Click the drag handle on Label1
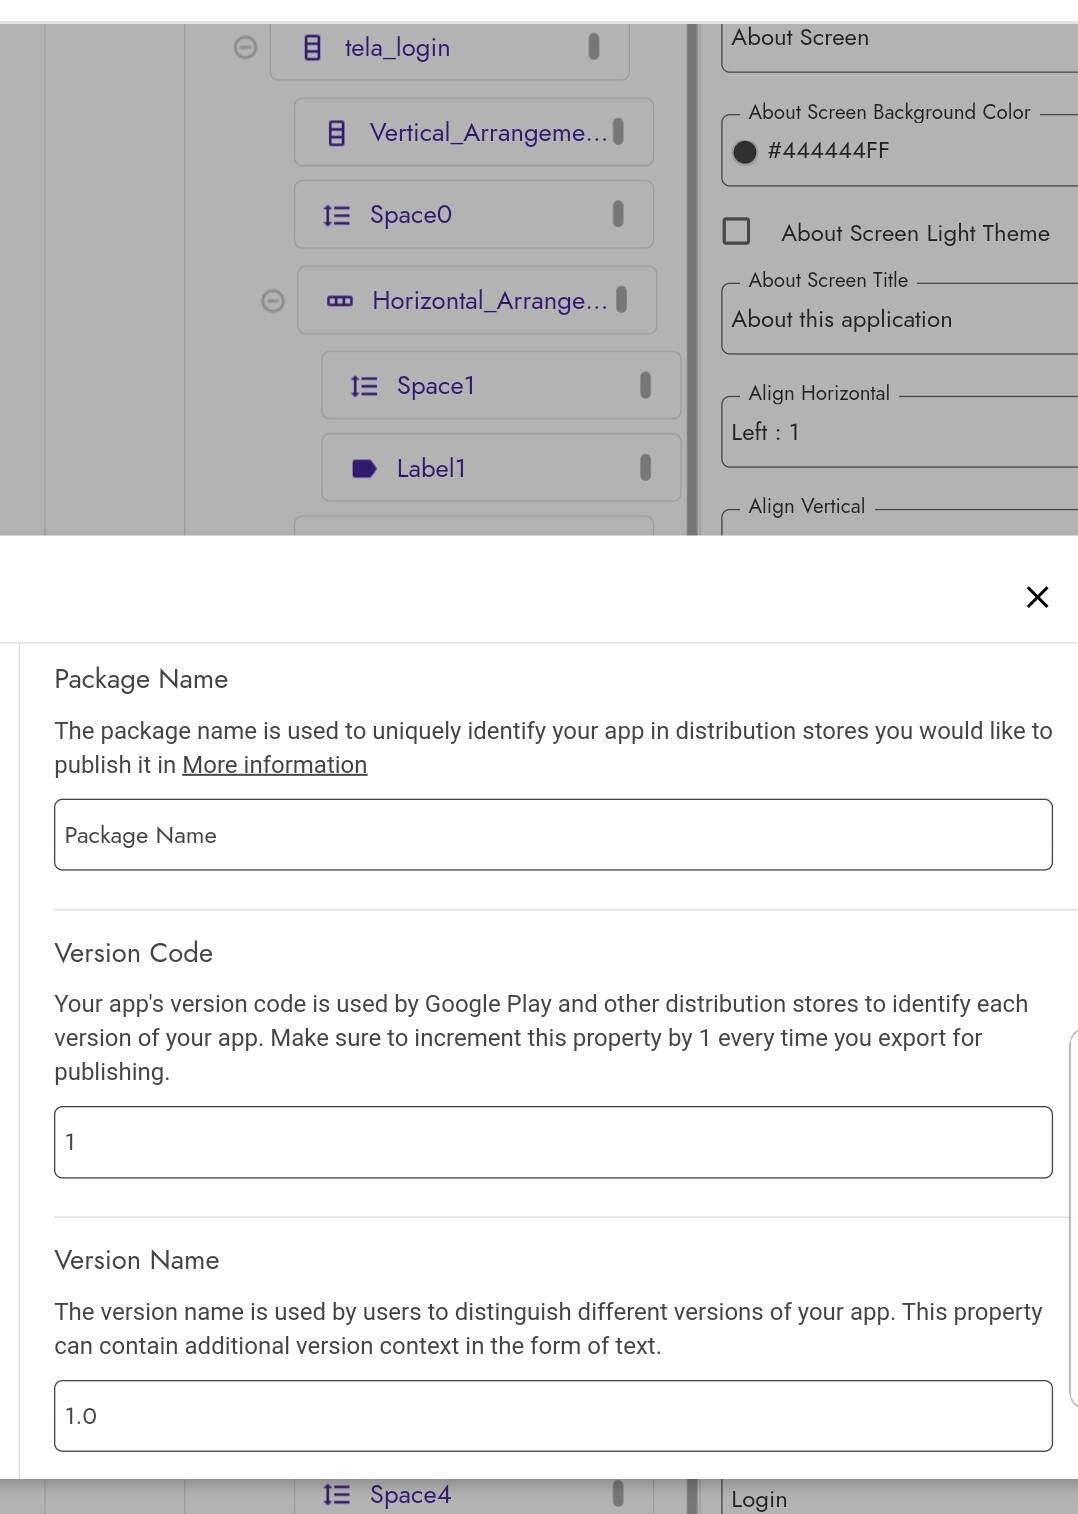This screenshot has width=1078, height=1514. [x=645, y=468]
